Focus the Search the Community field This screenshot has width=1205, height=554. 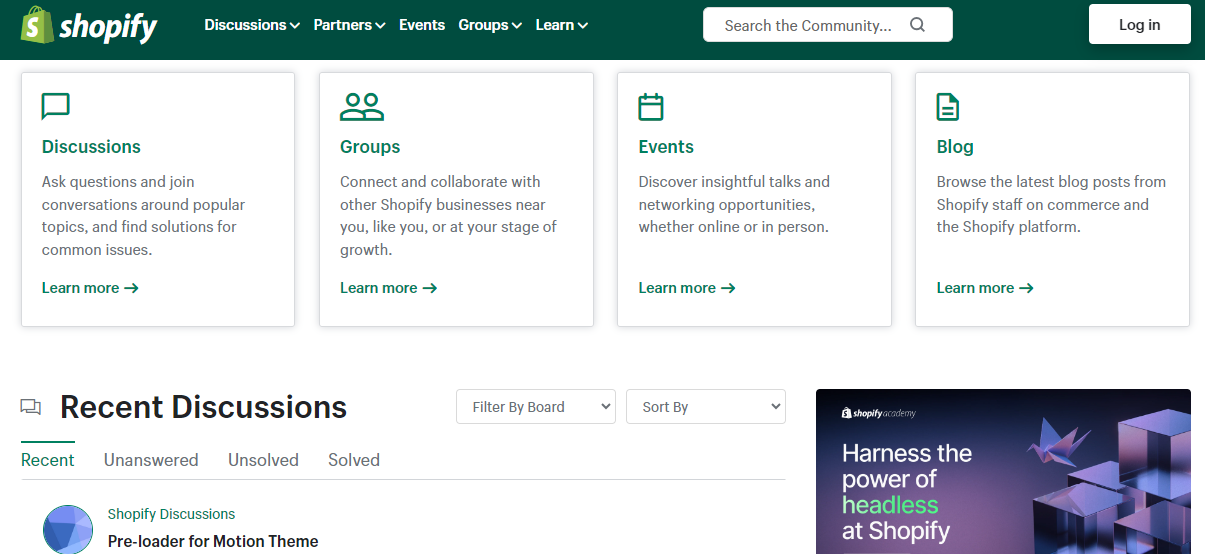[808, 25]
